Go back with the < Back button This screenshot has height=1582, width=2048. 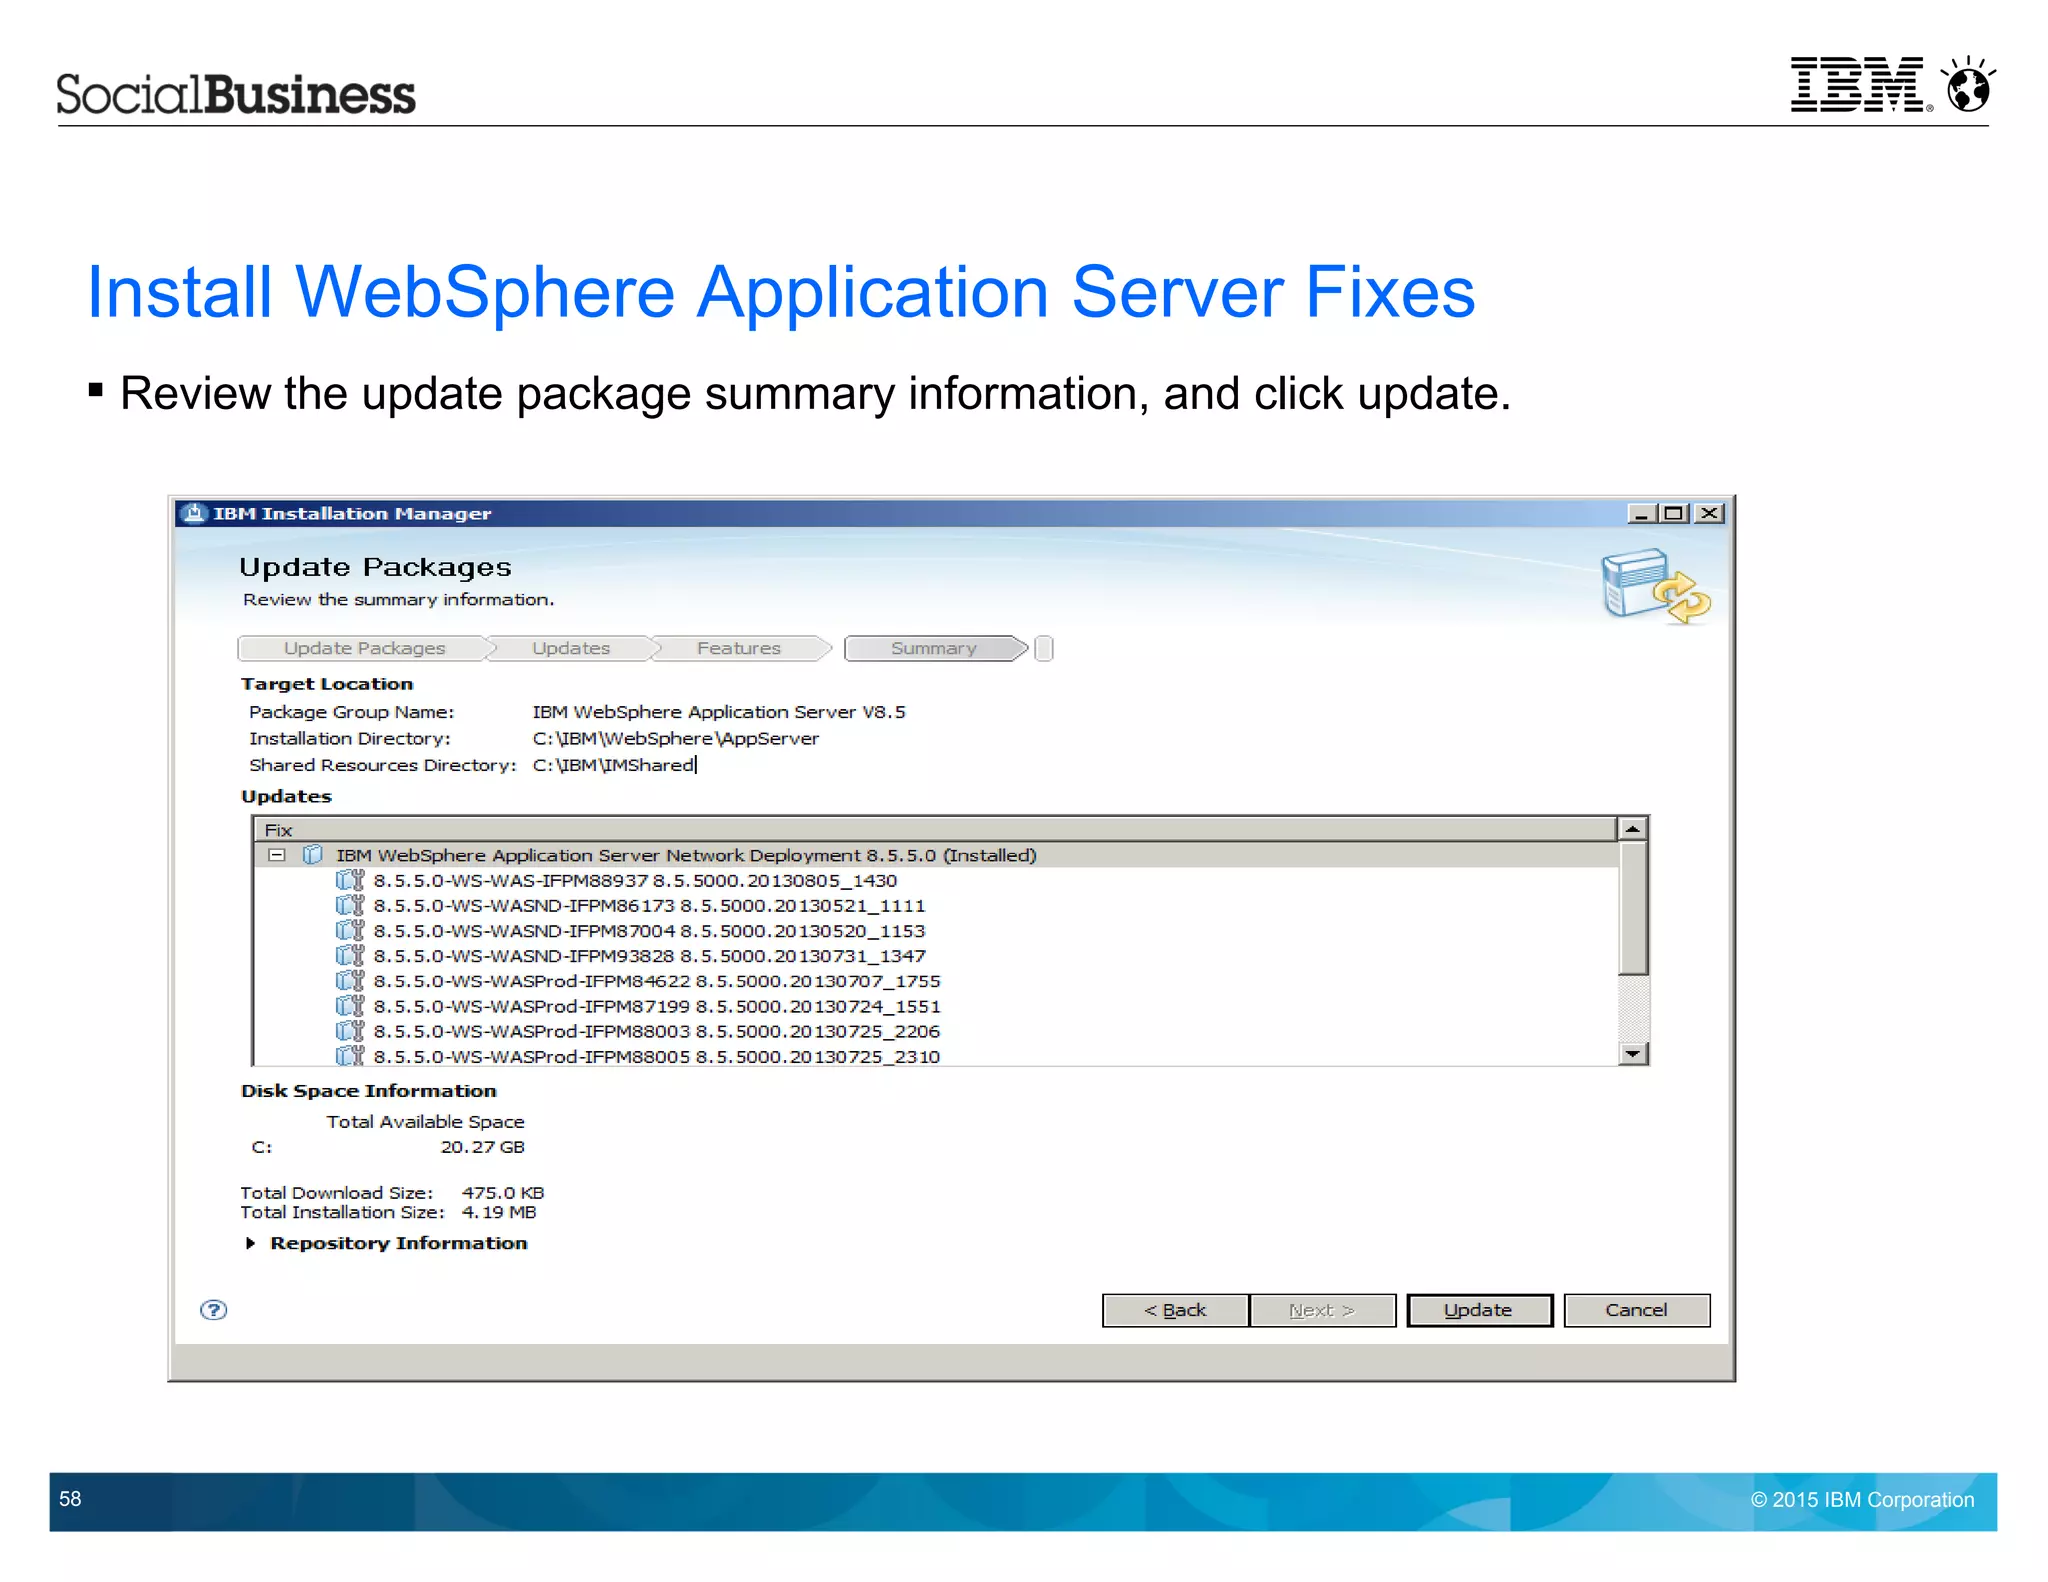[x=1175, y=1310]
